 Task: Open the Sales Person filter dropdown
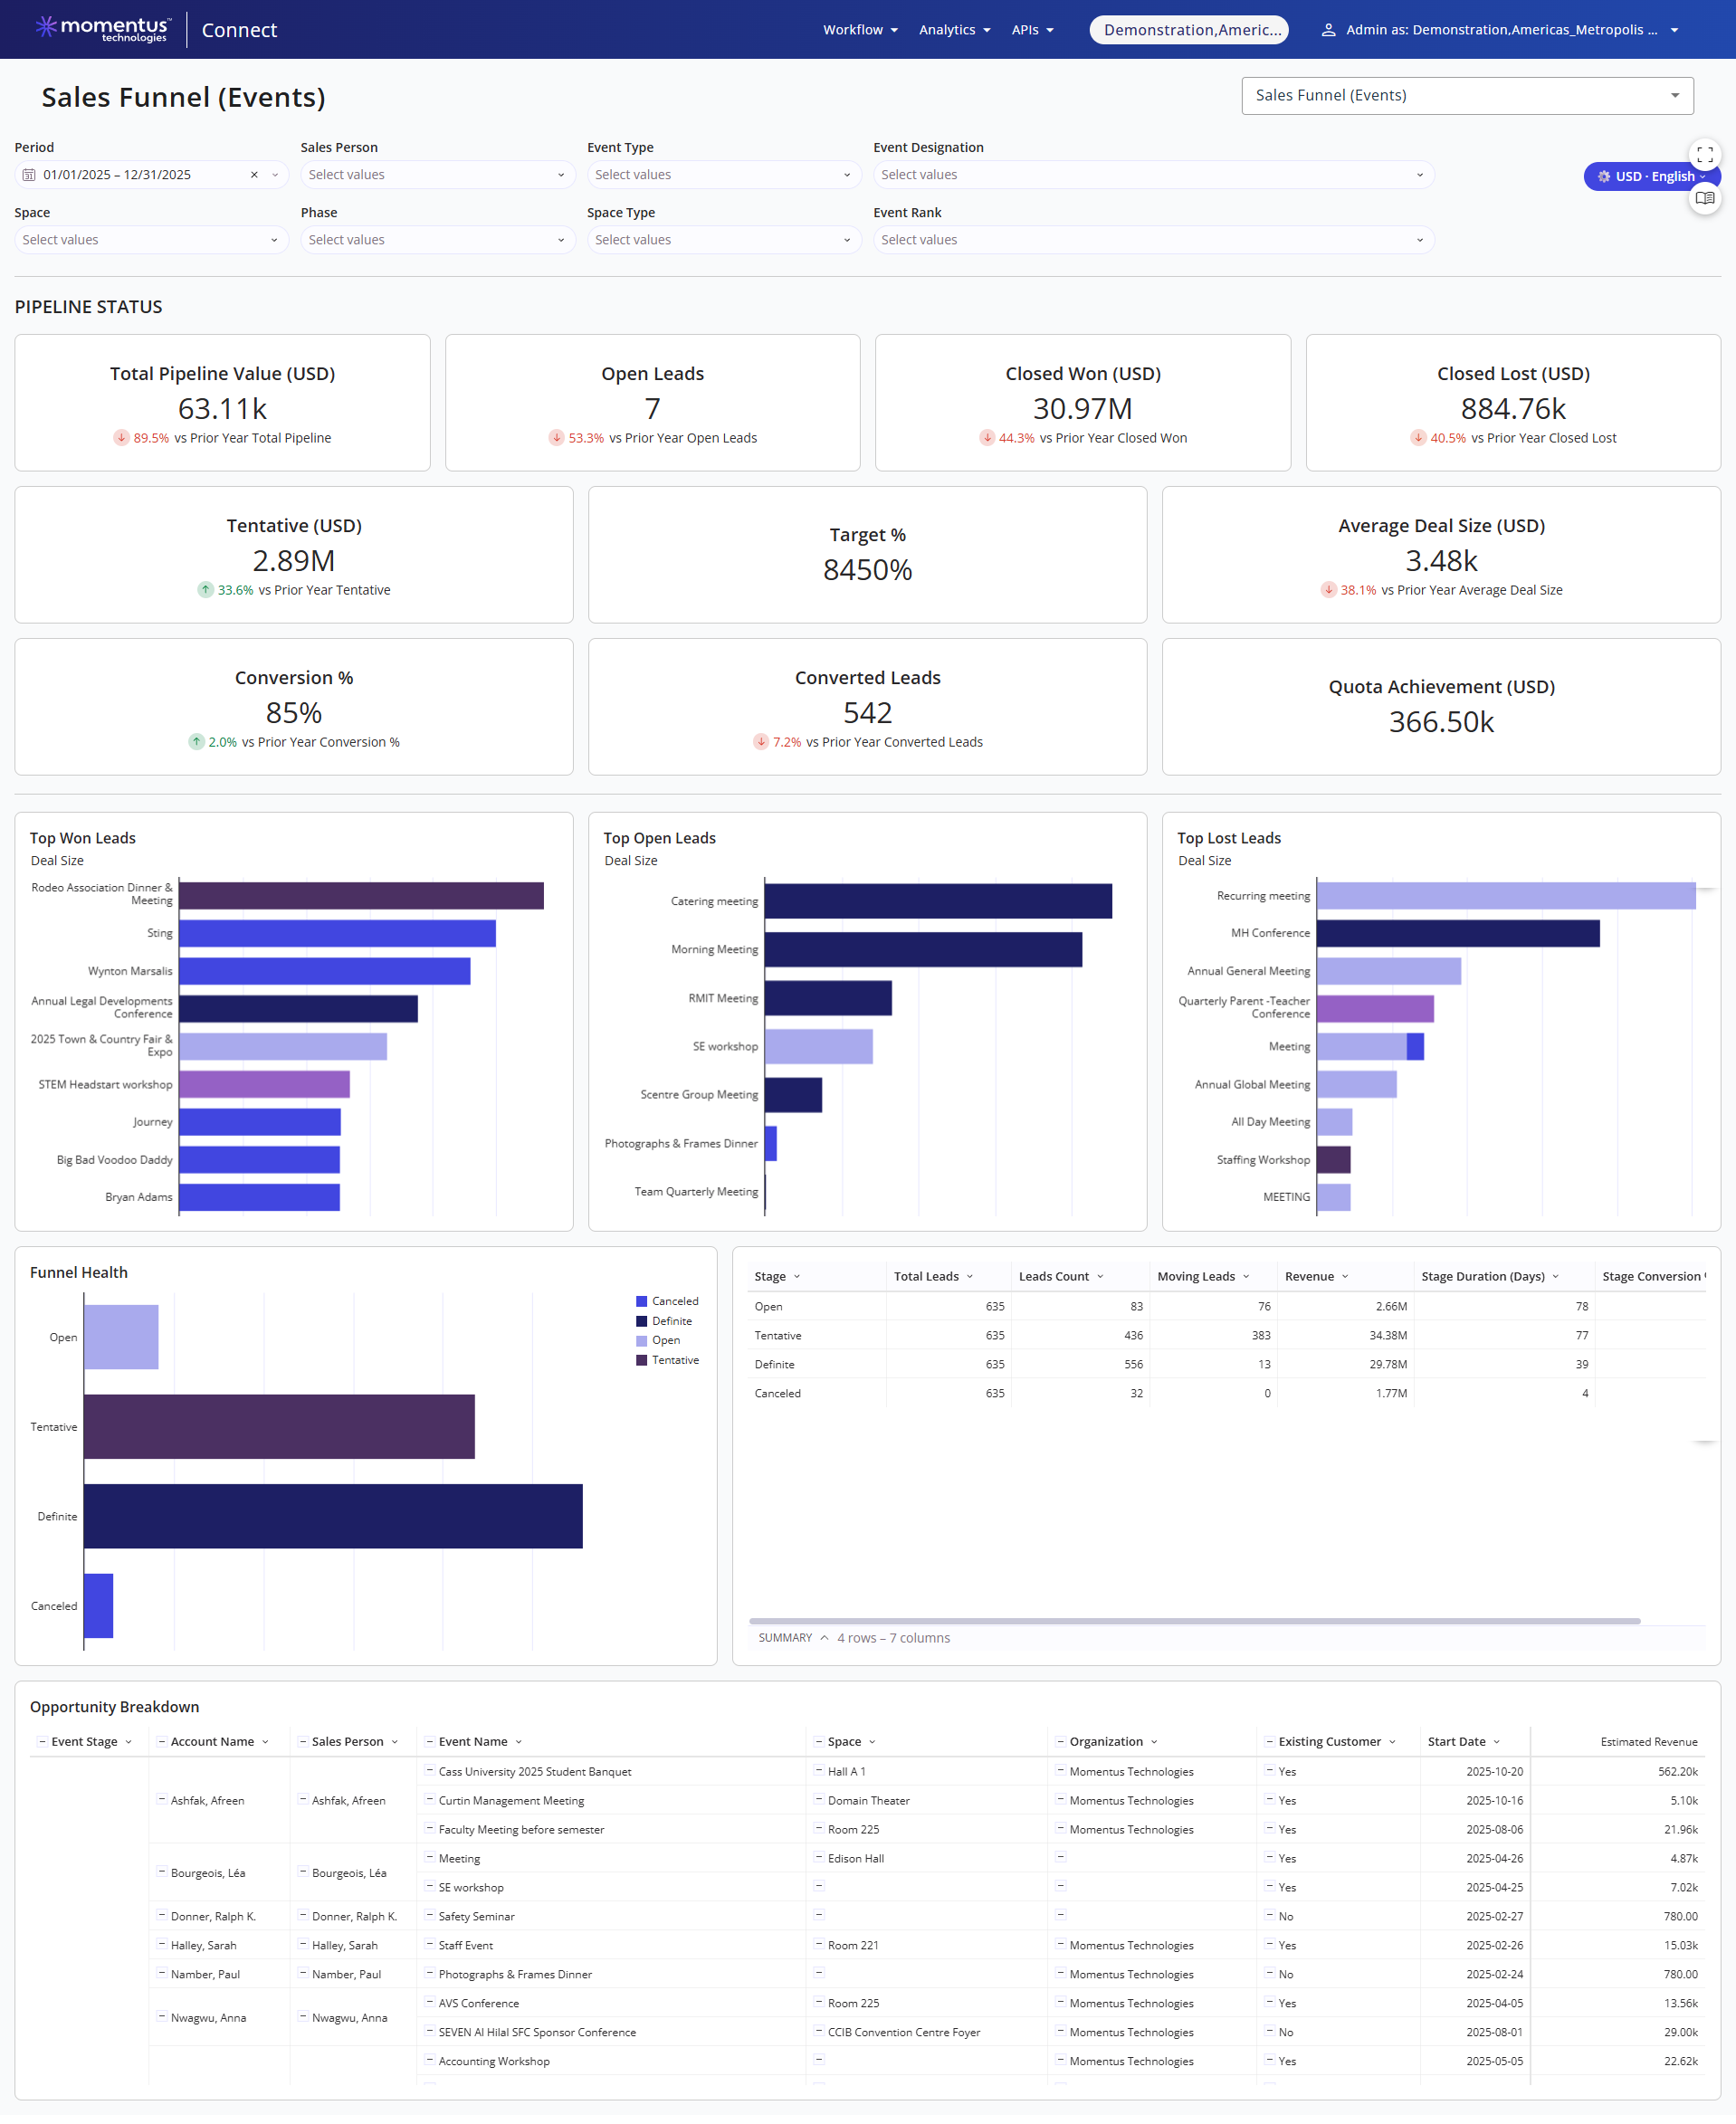coord(437,175)
